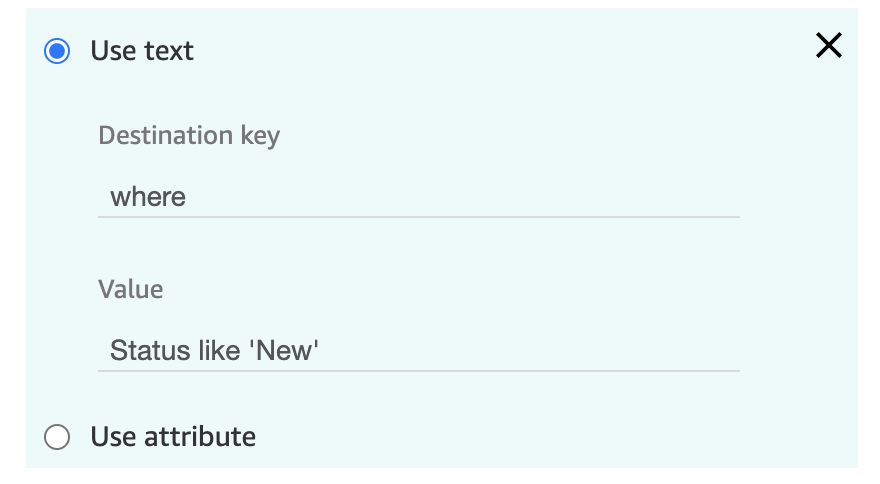
Task: Select the Use attribute radio button
Action: click(x=57, y=437)
